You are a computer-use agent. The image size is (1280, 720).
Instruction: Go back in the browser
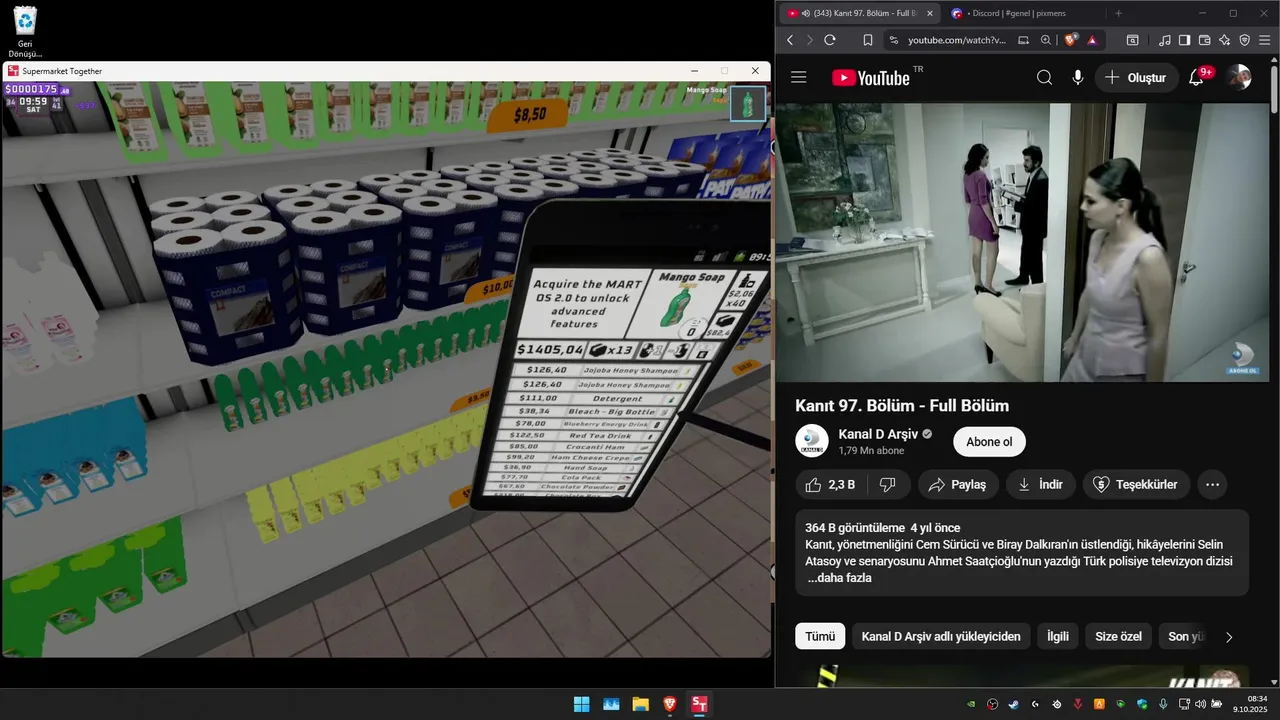790,40
